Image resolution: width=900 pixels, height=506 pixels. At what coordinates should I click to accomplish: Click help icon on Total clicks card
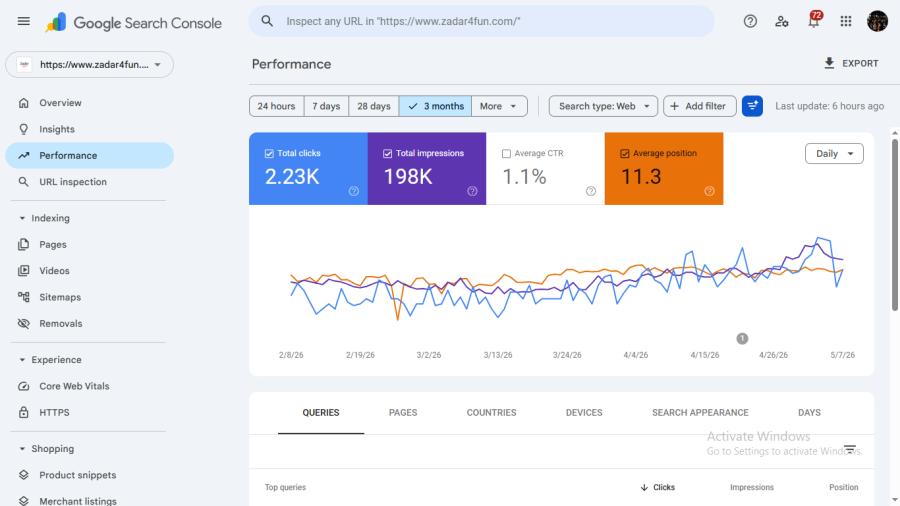pyautogui.click(x=354, y=191)
